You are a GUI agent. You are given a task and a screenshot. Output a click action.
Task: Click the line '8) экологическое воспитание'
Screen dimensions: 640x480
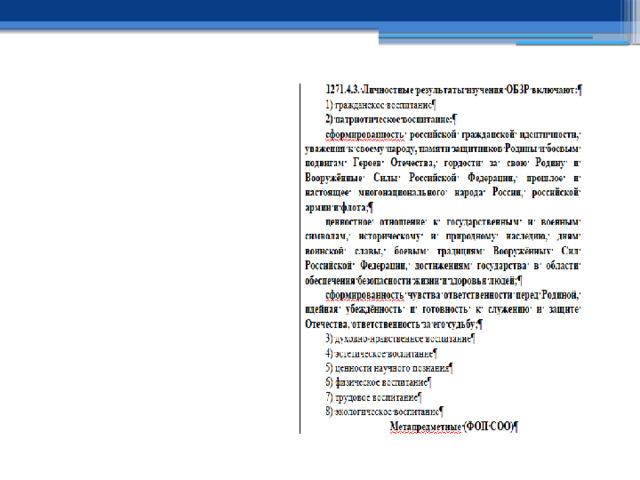[x=384, y=411]
